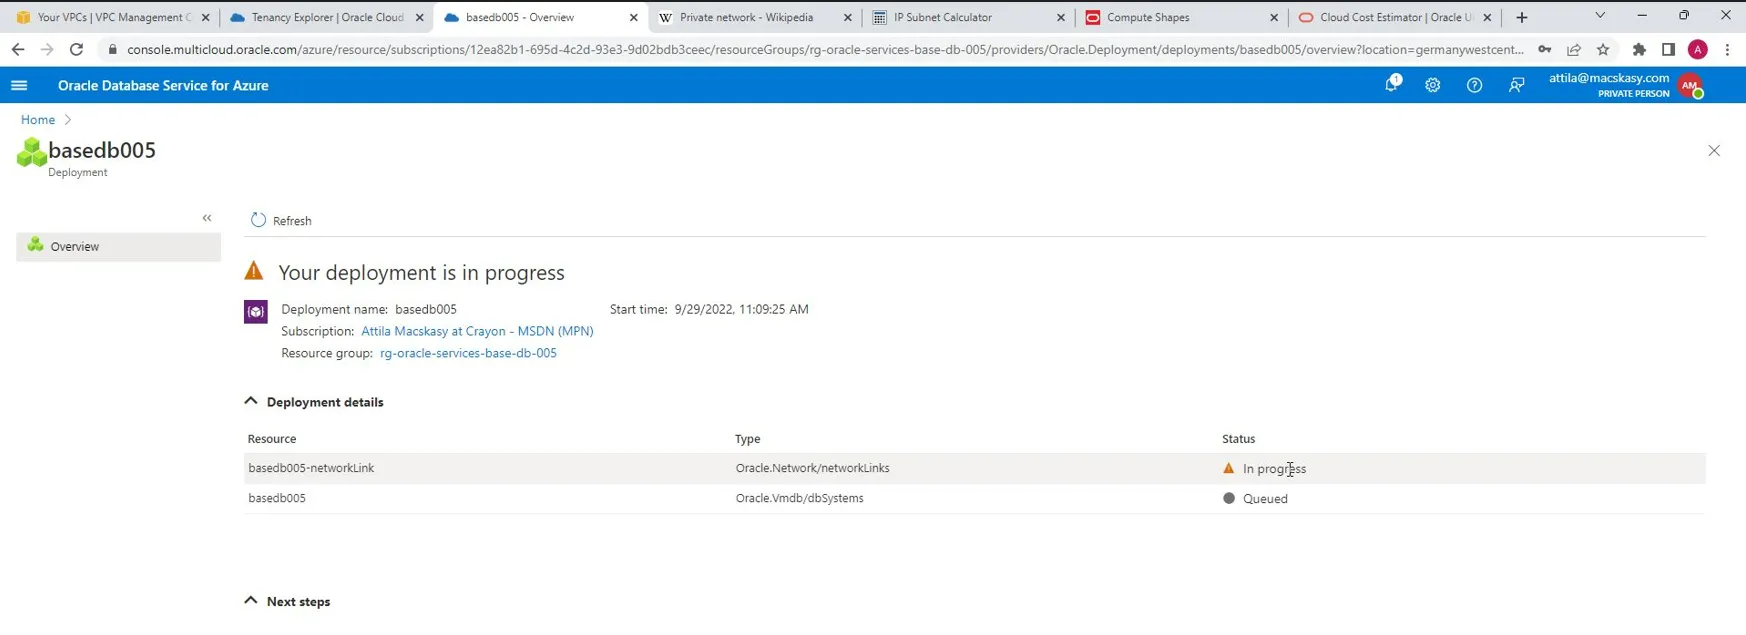The width and height of the screenshot is (1746, 635).
Task: Switch to IP Subnet Calculator tab
Action: (968, 17)
